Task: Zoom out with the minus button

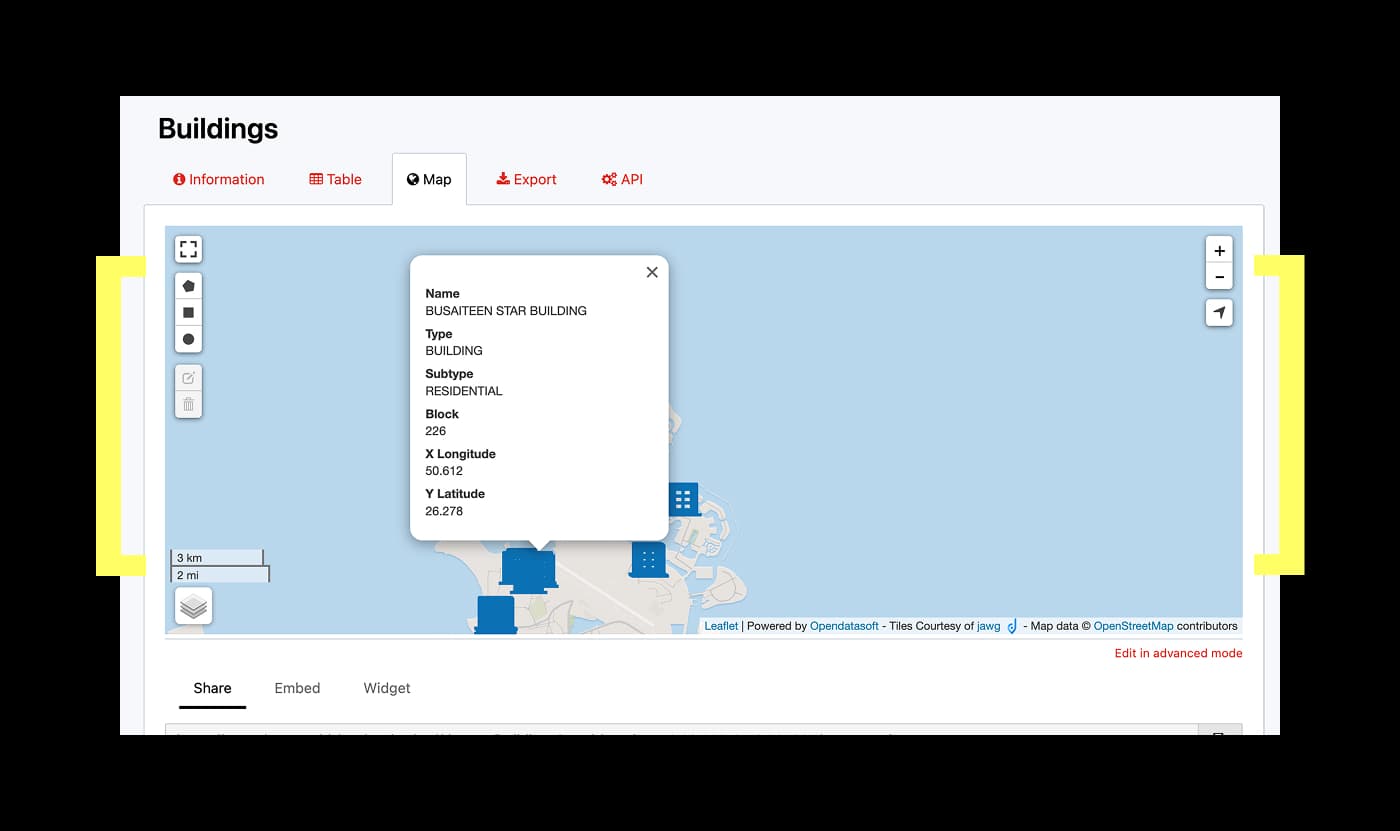Action: pyautogui.click(x=1219, y=277)
